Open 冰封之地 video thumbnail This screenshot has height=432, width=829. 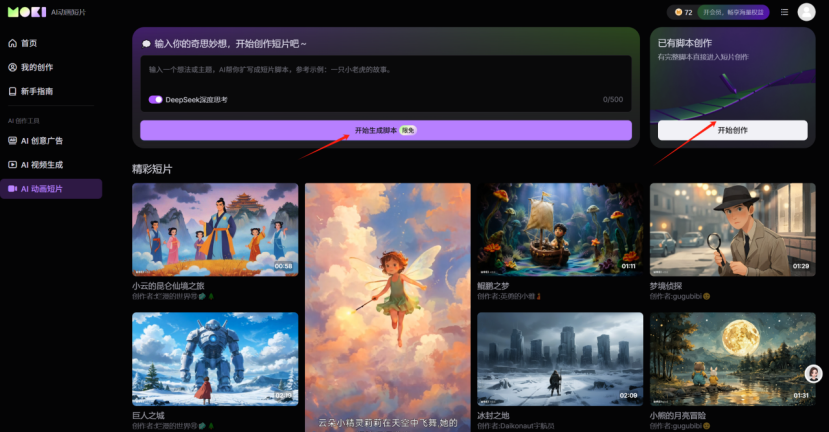pyautogui.click(x=560, y=359)
